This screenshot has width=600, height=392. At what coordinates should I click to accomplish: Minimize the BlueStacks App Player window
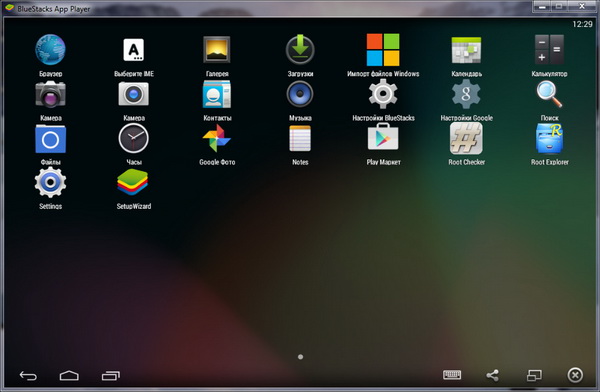coord(542,7)
